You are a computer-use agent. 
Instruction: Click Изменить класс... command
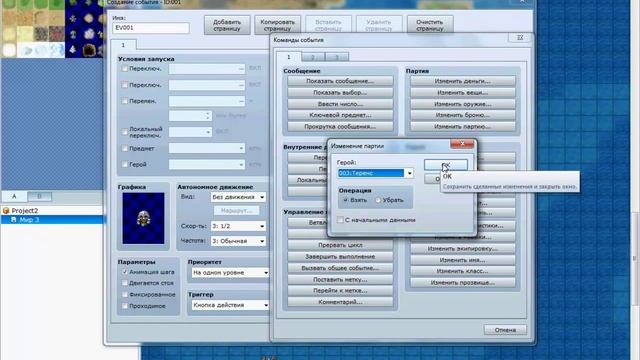click(462, 271)
